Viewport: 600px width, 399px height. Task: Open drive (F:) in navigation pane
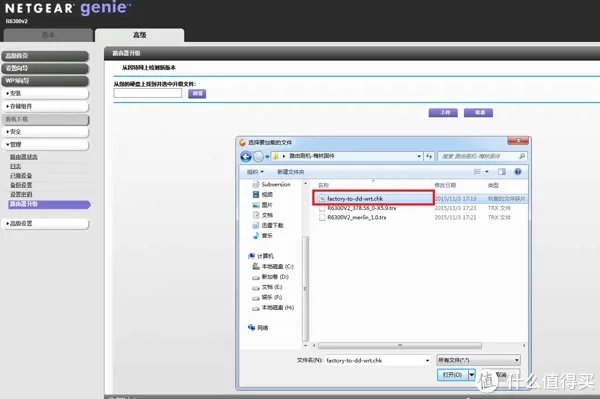(x=267, y=297)
